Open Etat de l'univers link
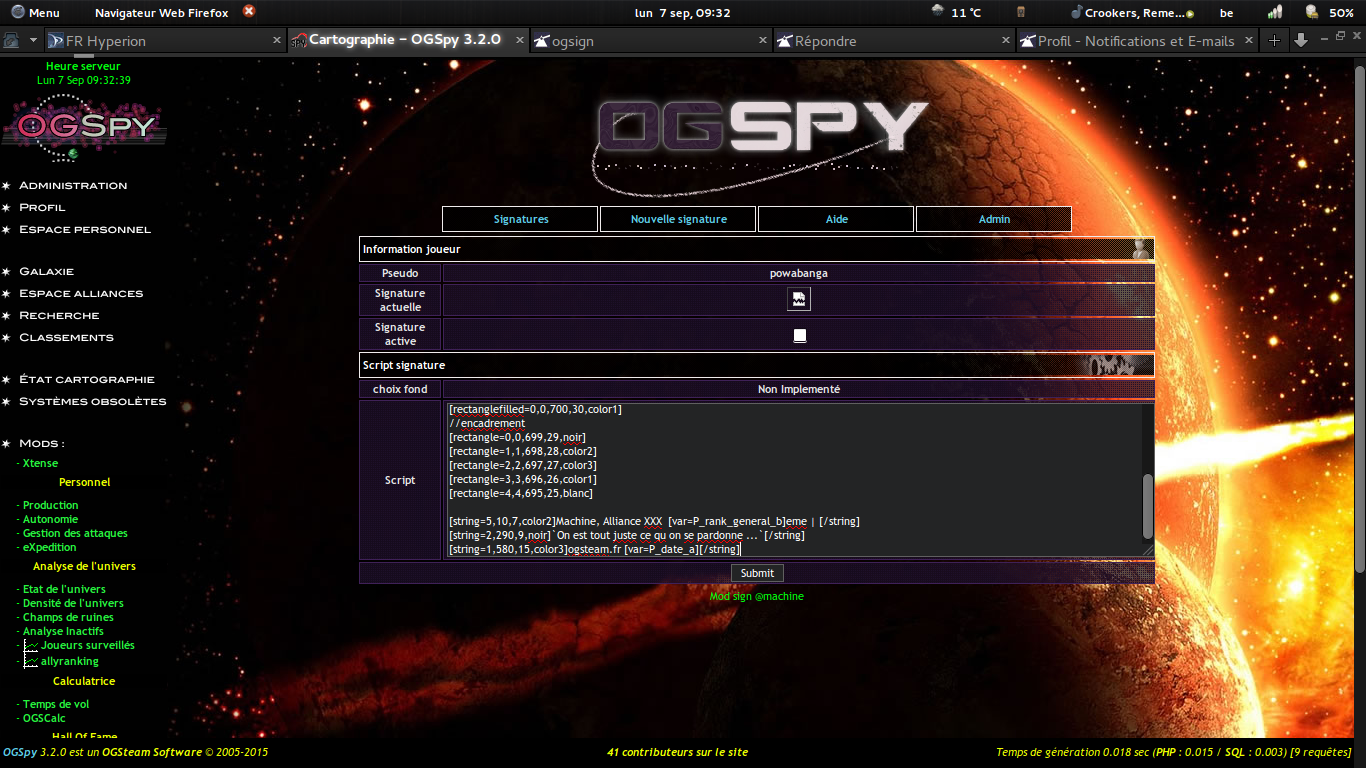This screenshot has height=768, width=1366. coord(64,590)
